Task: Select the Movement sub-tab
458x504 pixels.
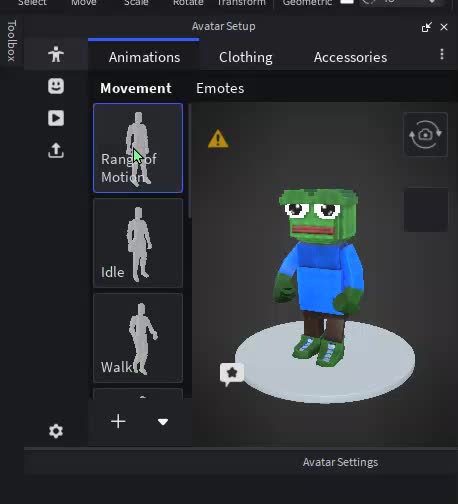Action: tap(136, 88)
